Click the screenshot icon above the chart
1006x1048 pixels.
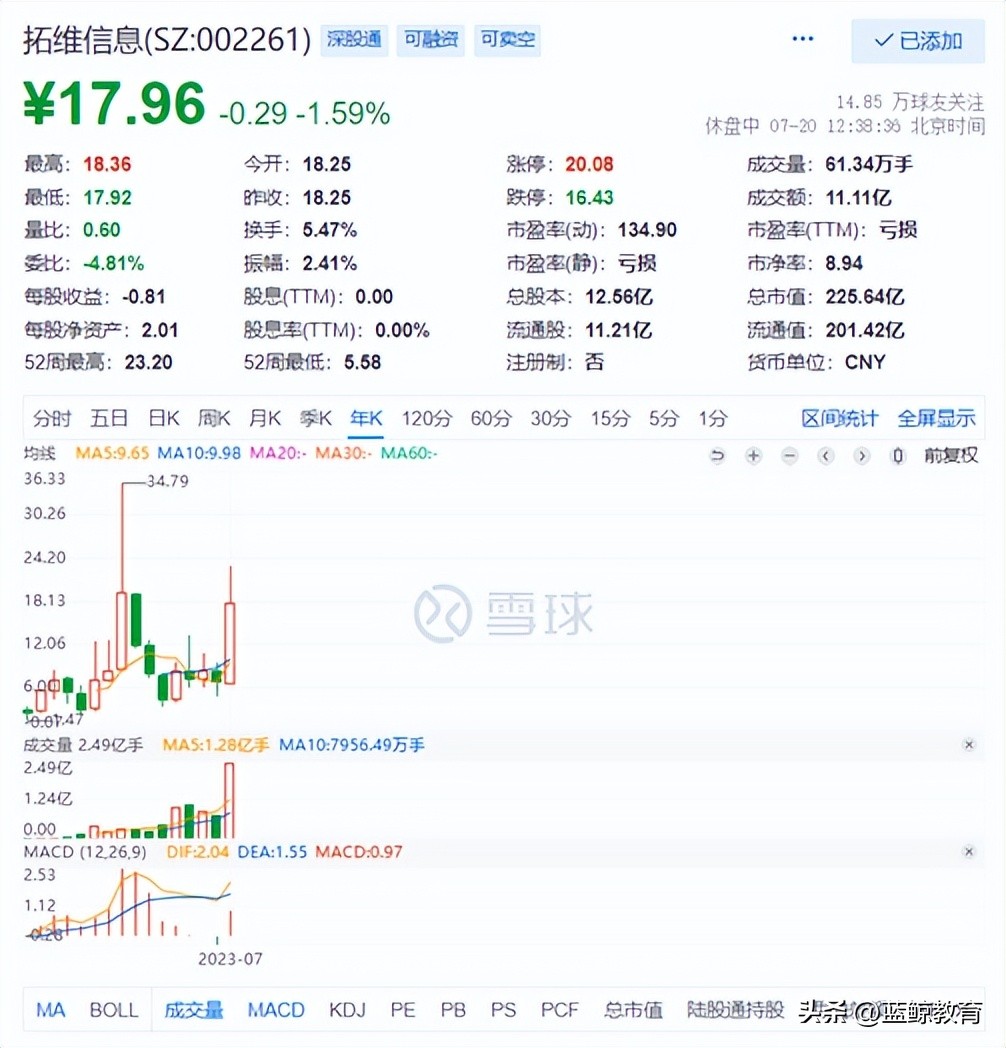click(896, 455)
